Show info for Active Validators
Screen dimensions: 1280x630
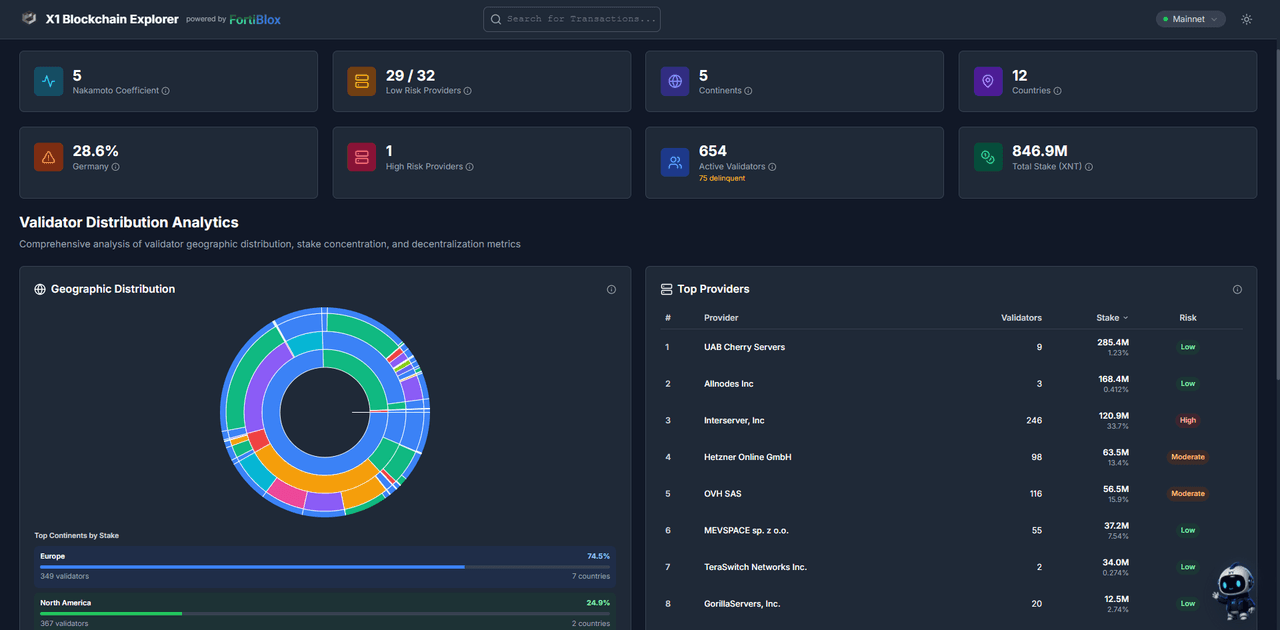pyautogui.click(x=772, y=167)
